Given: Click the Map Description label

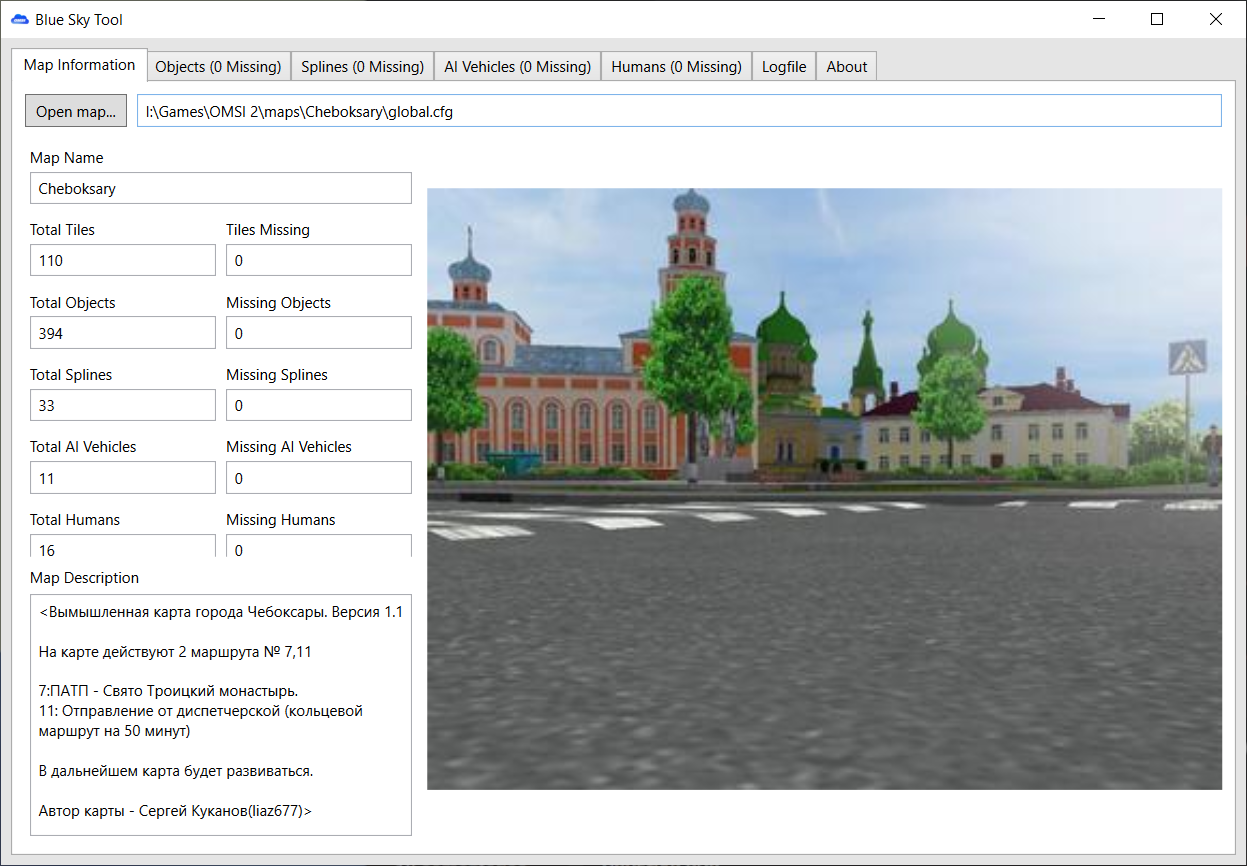Looking at the screenshot, I should pos(85,578).
